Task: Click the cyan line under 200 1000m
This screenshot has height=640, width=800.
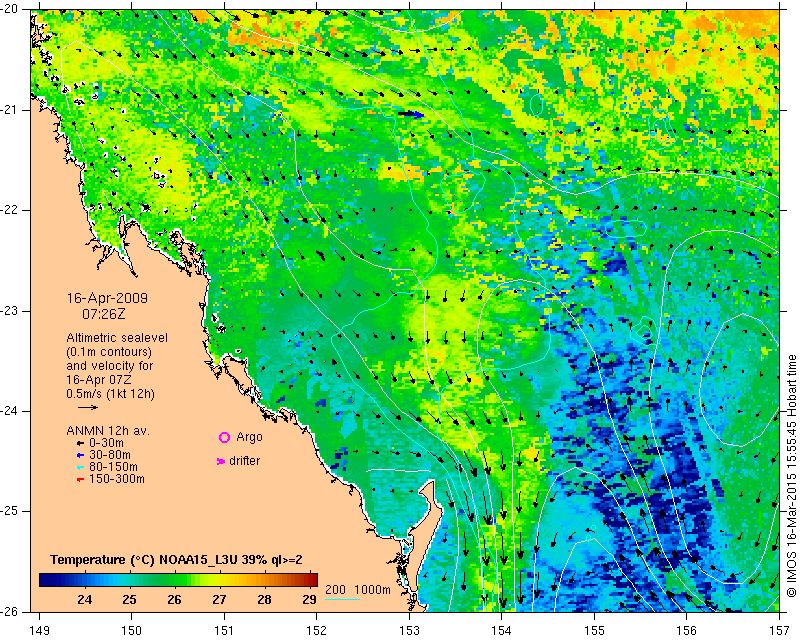Action: [x=342, y=599]
